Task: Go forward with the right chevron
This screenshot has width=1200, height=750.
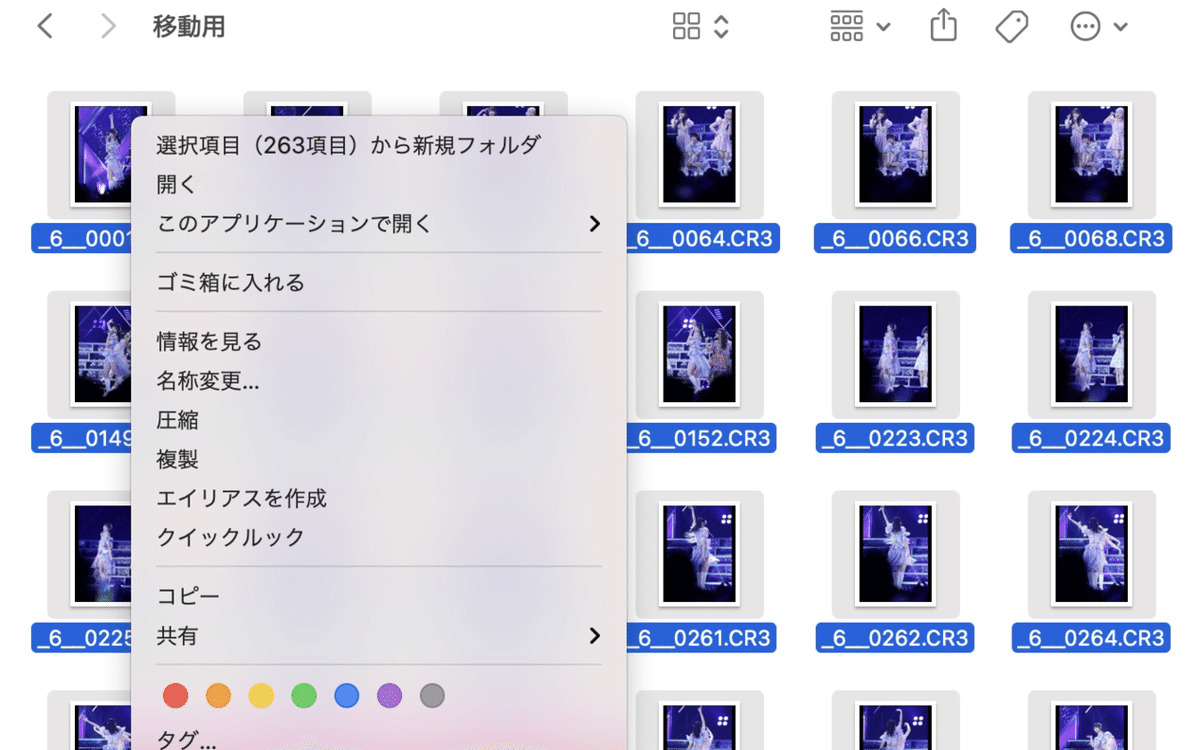Action: 108,27
